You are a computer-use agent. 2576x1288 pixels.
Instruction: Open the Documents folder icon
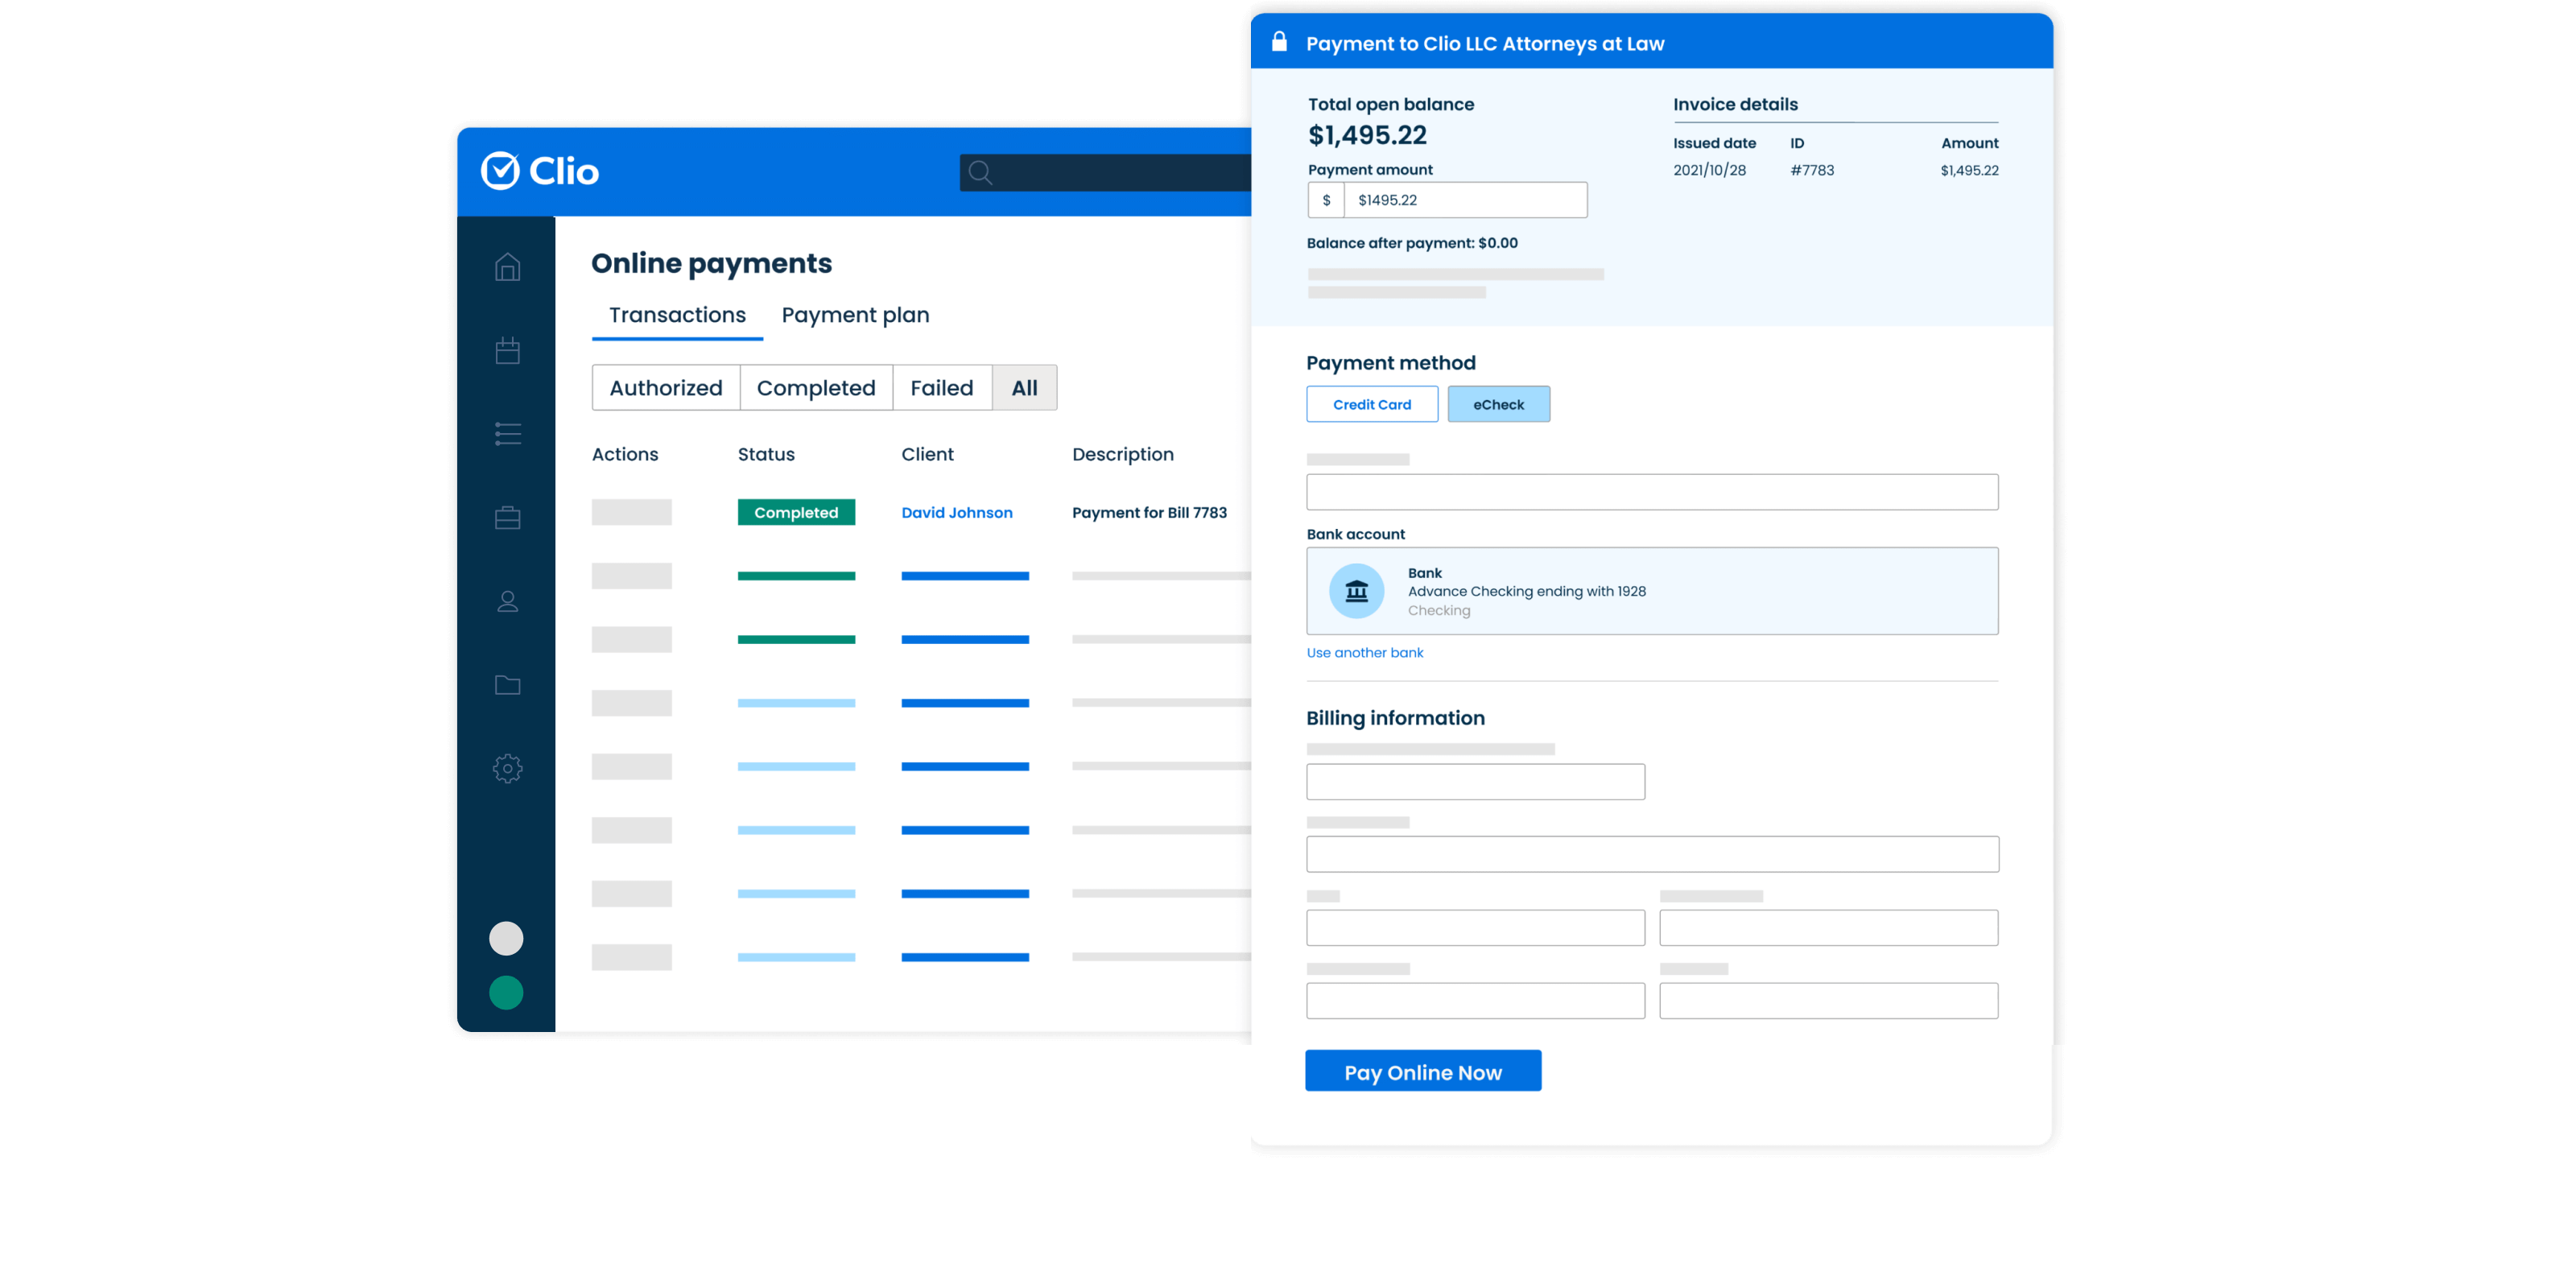[x=507, y=685]
